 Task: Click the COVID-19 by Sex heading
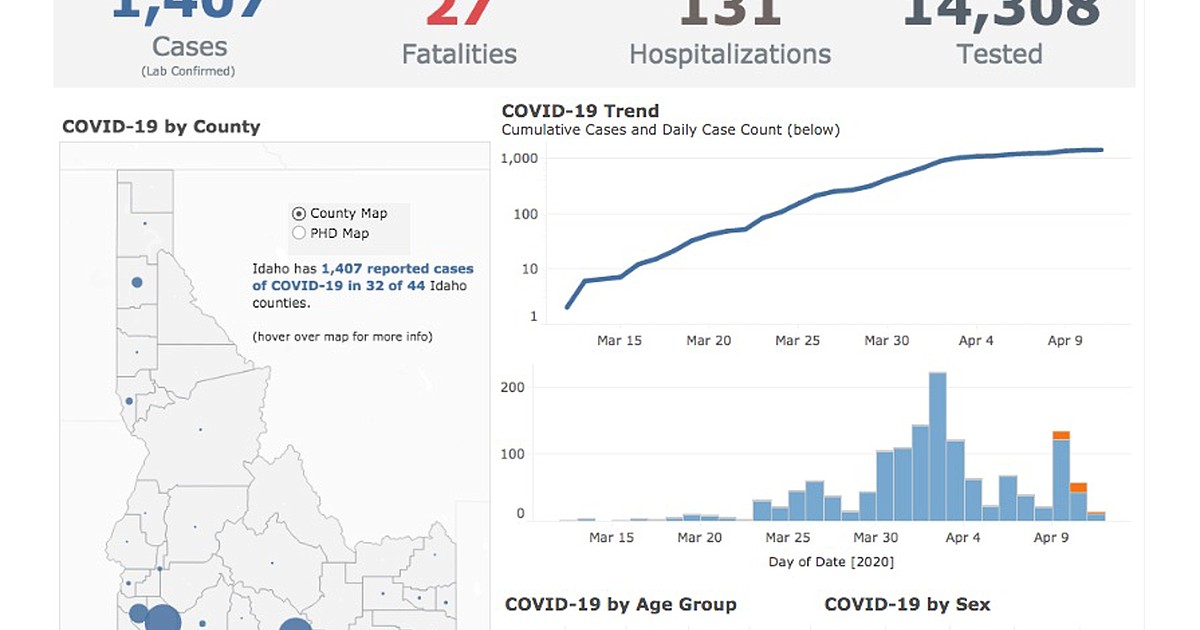pos(907,604)
